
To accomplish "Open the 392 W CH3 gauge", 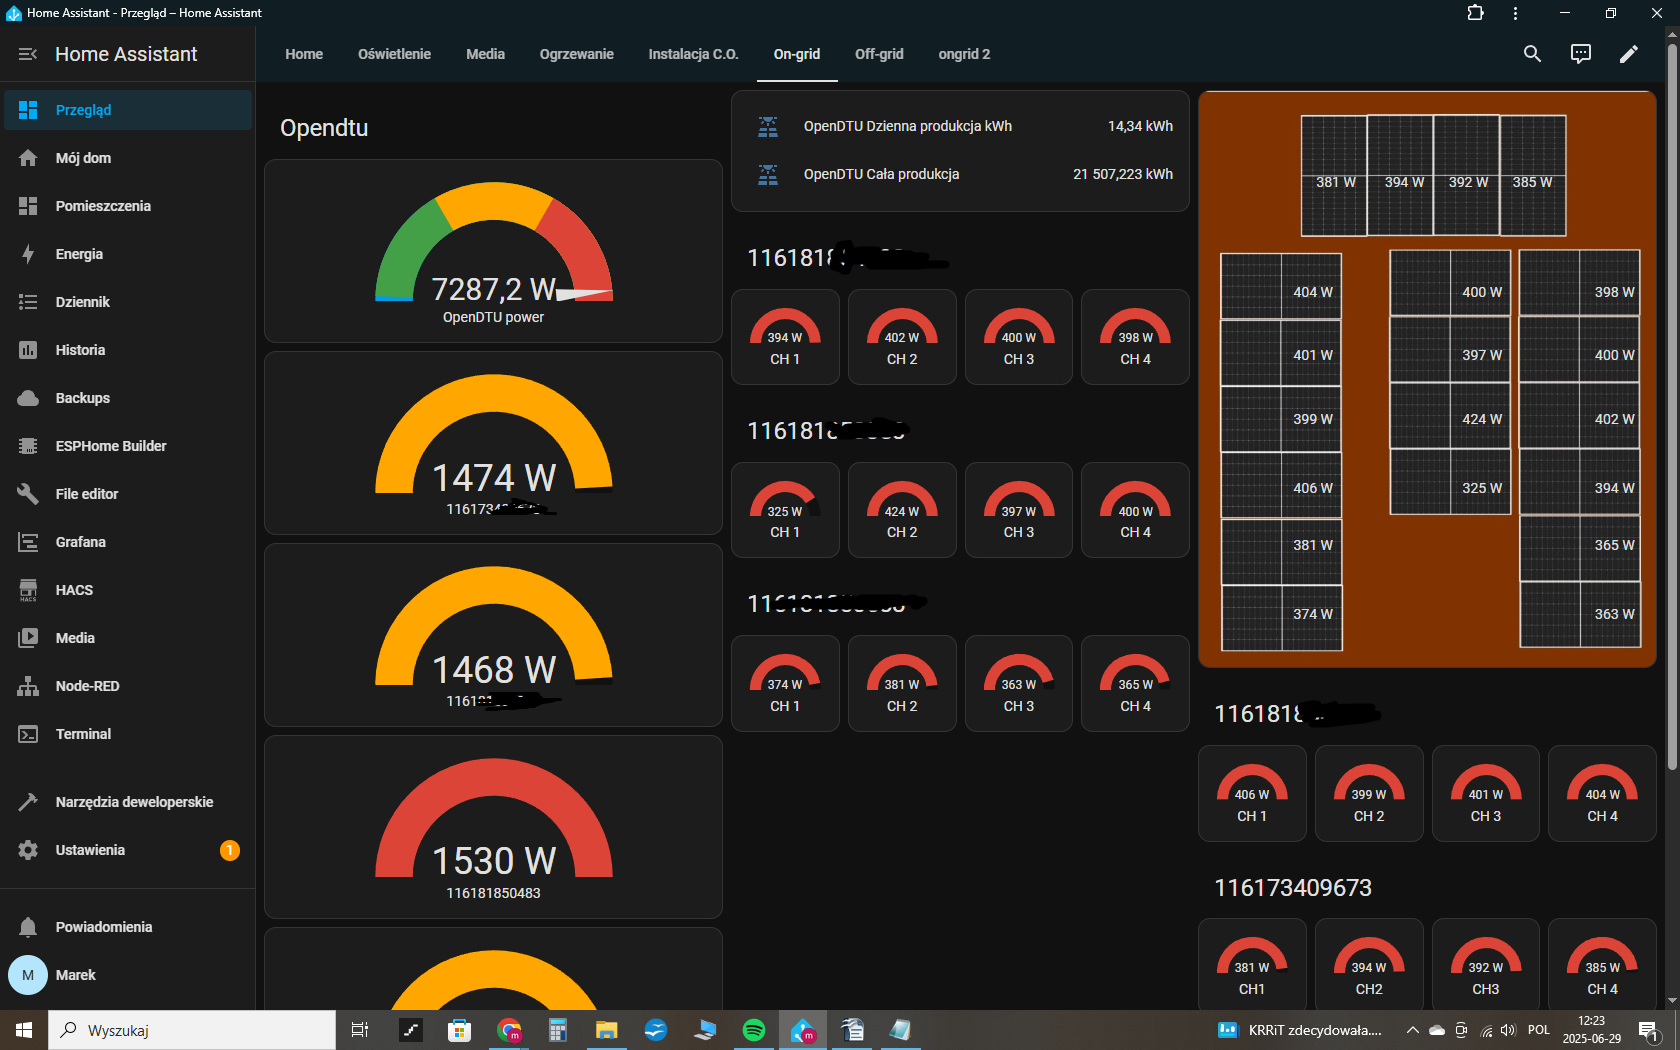I will (x=1486, y=966).
